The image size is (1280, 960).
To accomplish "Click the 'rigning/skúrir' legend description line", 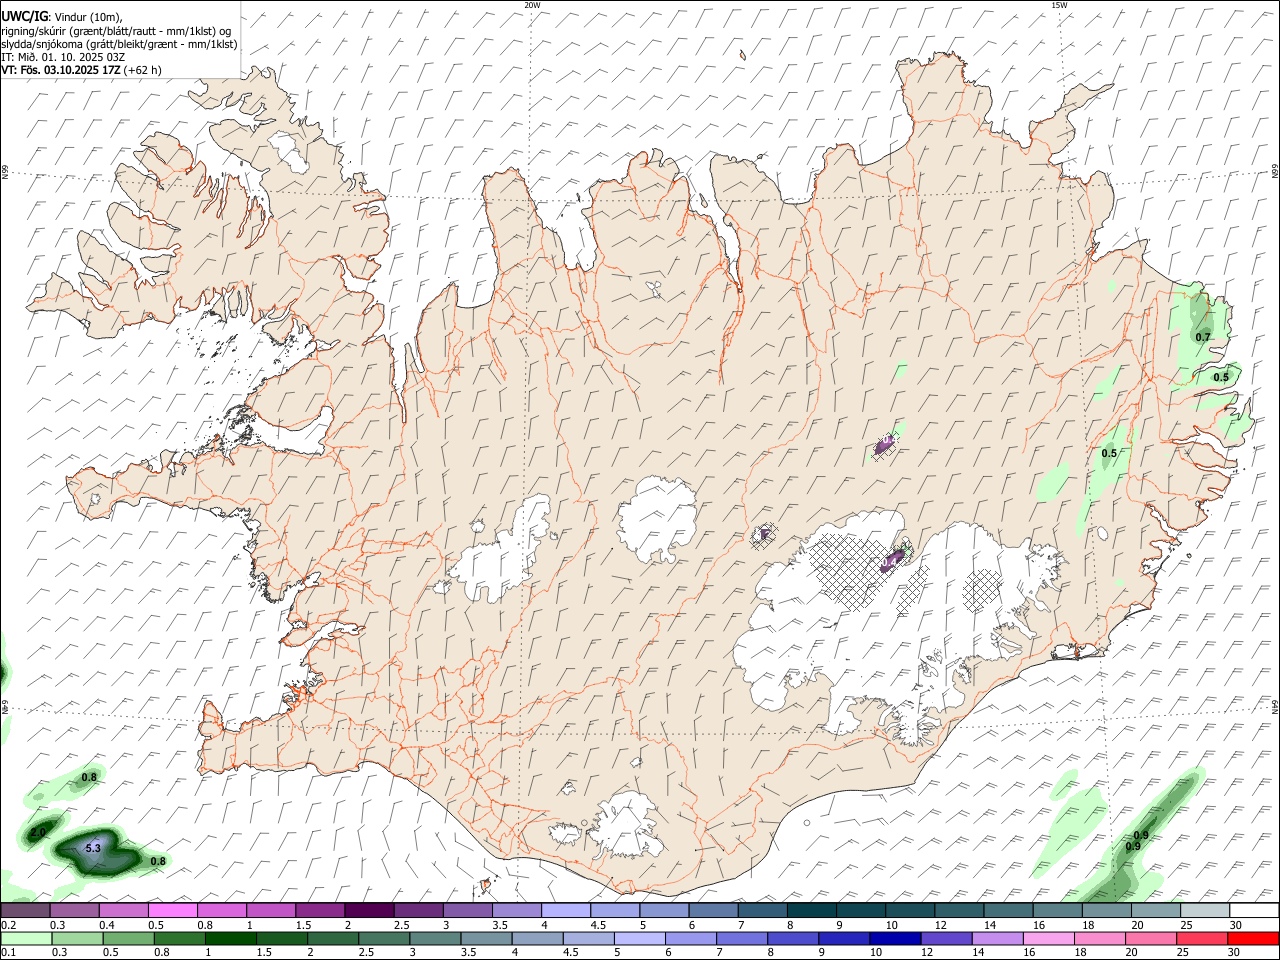I will tap(116, 30).
